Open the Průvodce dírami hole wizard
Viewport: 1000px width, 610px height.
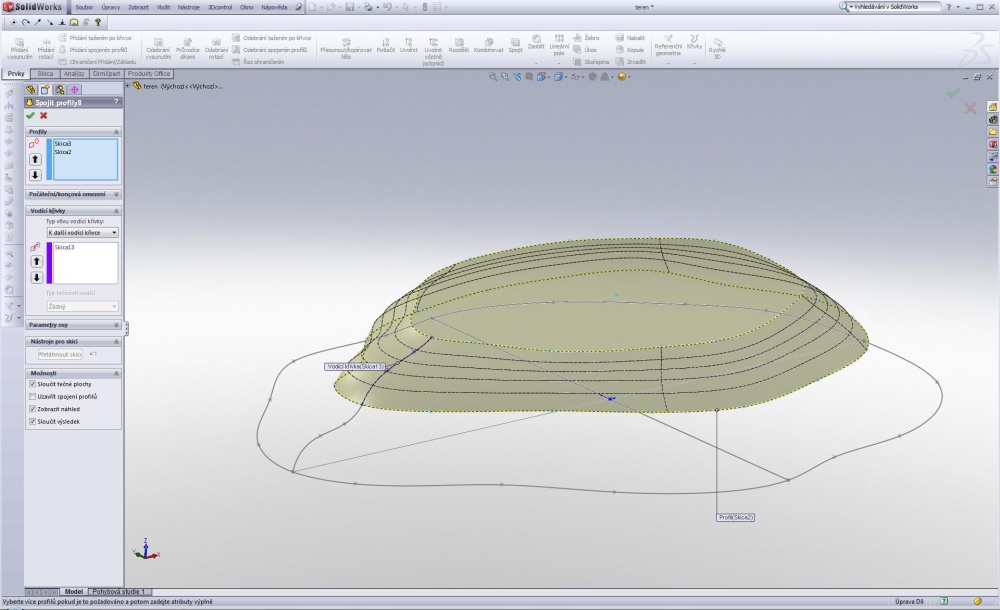coord(188,48)
